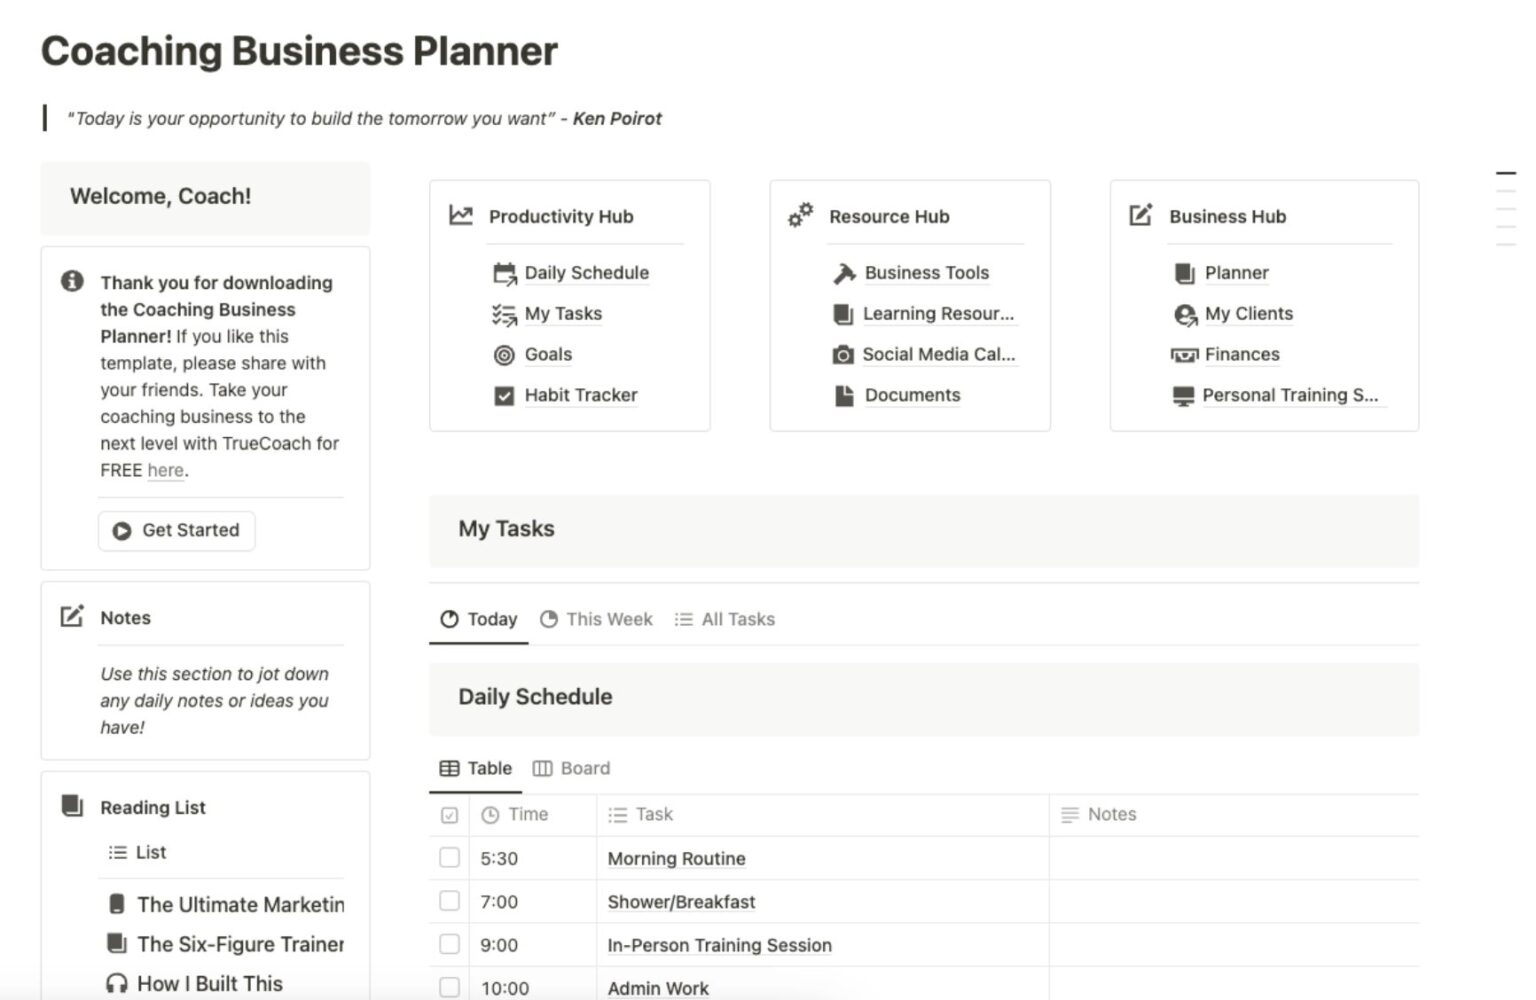
Task: Mark In-Person Training Session as done
Action: tap(450, 944)
